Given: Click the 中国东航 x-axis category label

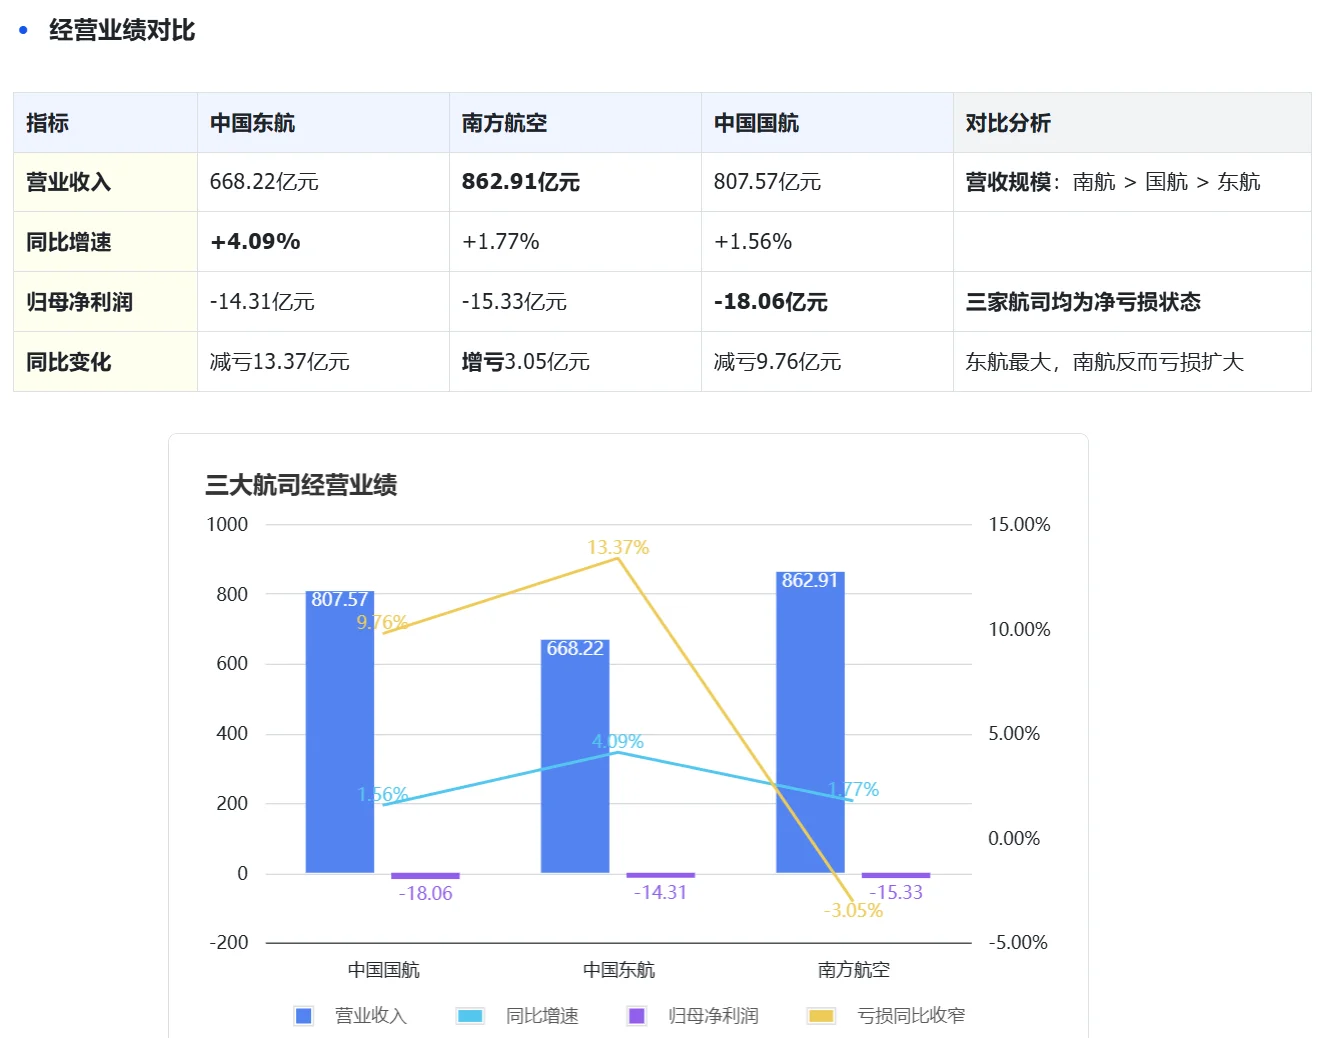Looking at the screenshot, I should [619, 970].
